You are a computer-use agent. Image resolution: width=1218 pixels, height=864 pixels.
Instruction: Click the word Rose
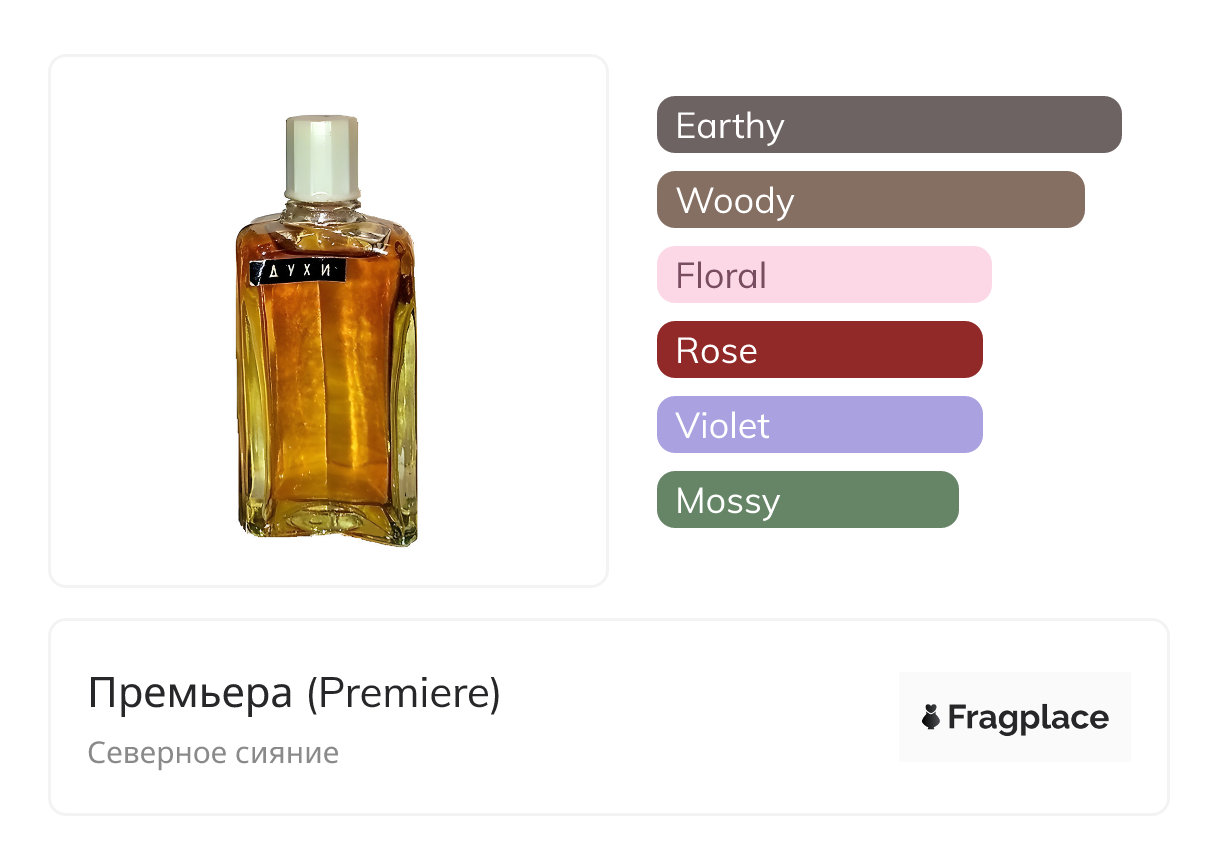[716, 351]
